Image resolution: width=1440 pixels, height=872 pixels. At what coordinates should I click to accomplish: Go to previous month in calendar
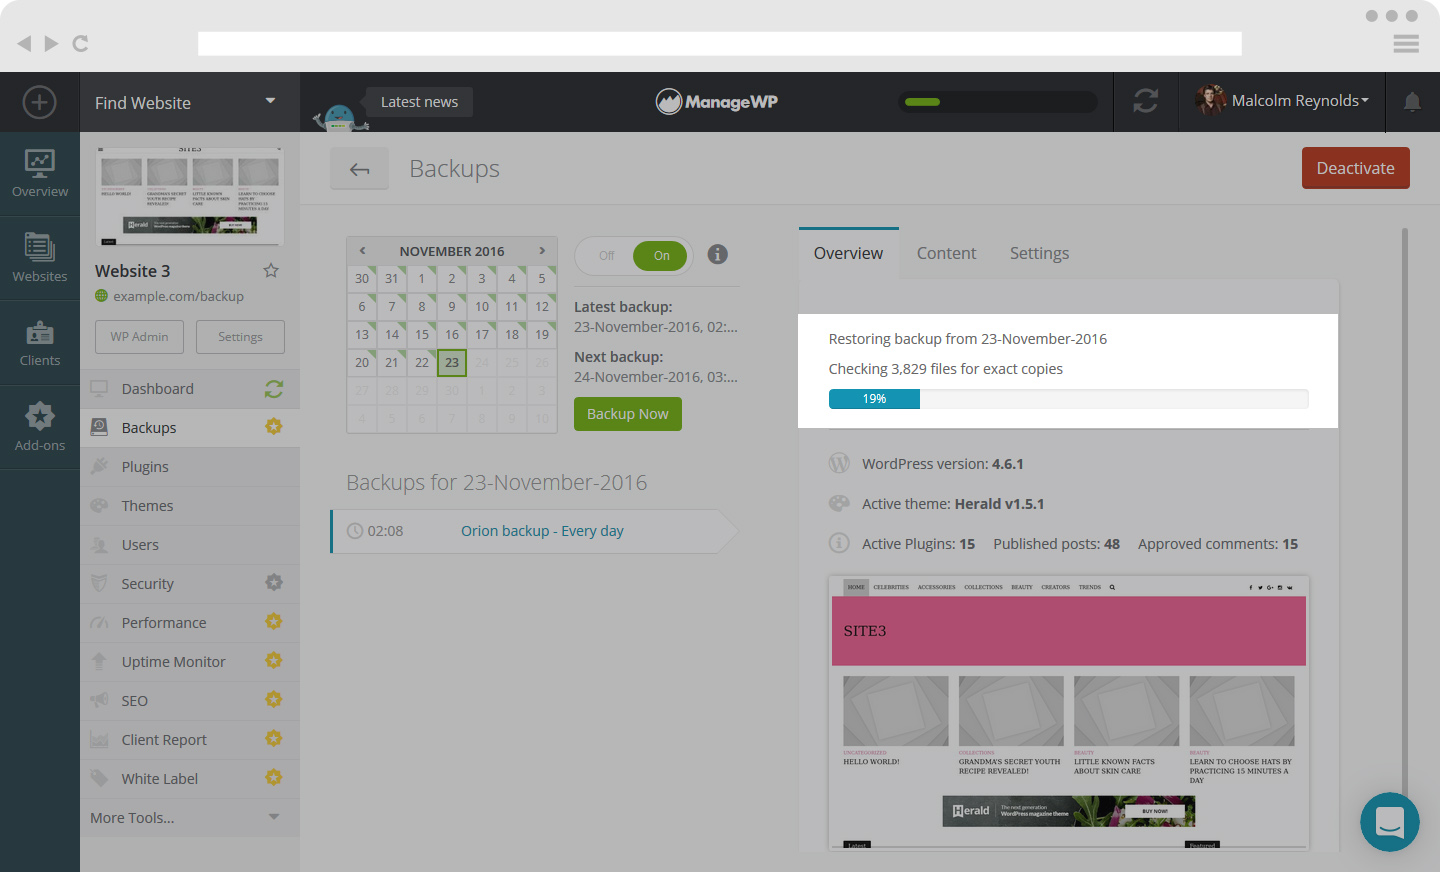362,251
